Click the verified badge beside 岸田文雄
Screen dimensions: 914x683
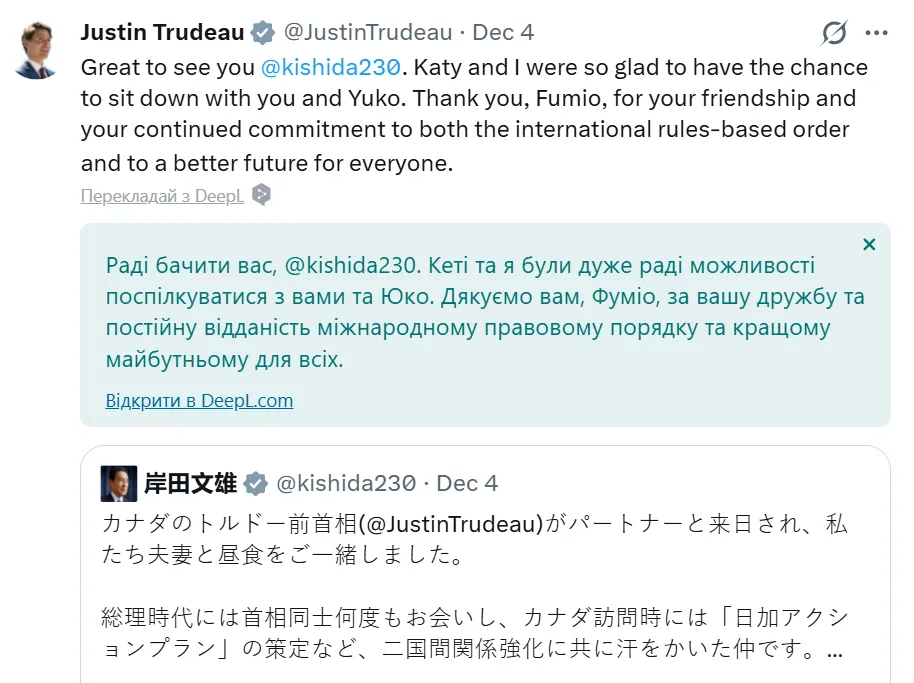click(x=256, y=484)
